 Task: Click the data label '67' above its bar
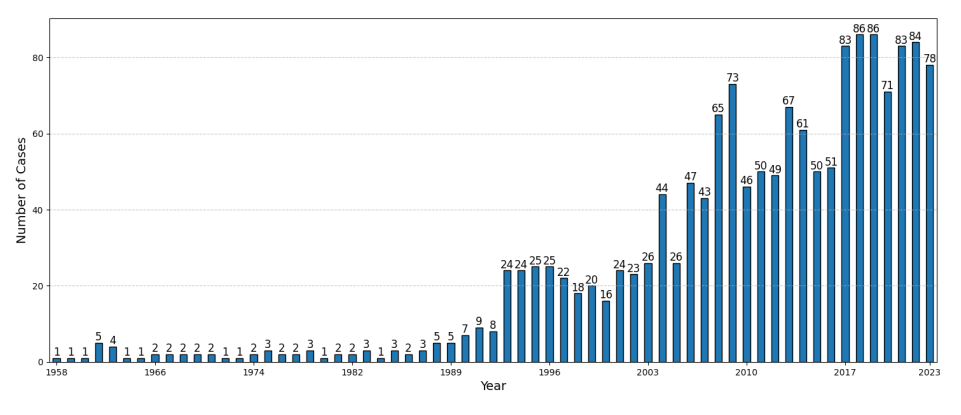[789, 101]
